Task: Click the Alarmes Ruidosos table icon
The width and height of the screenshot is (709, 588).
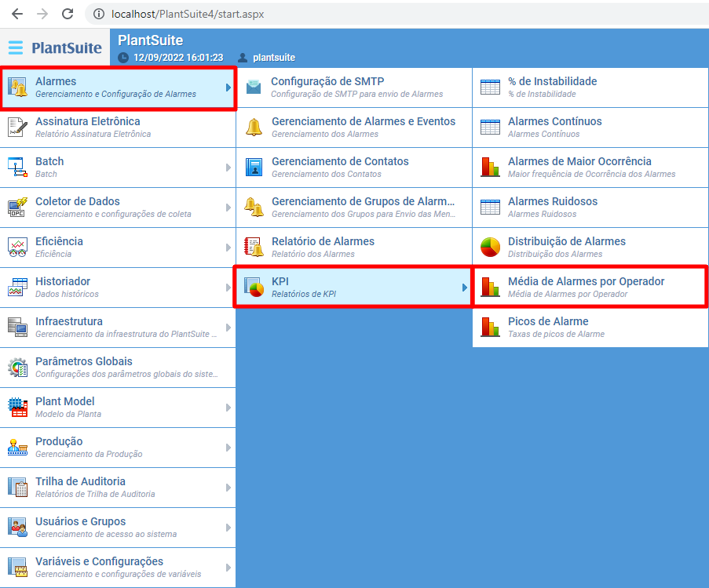Action: (490, 207)
